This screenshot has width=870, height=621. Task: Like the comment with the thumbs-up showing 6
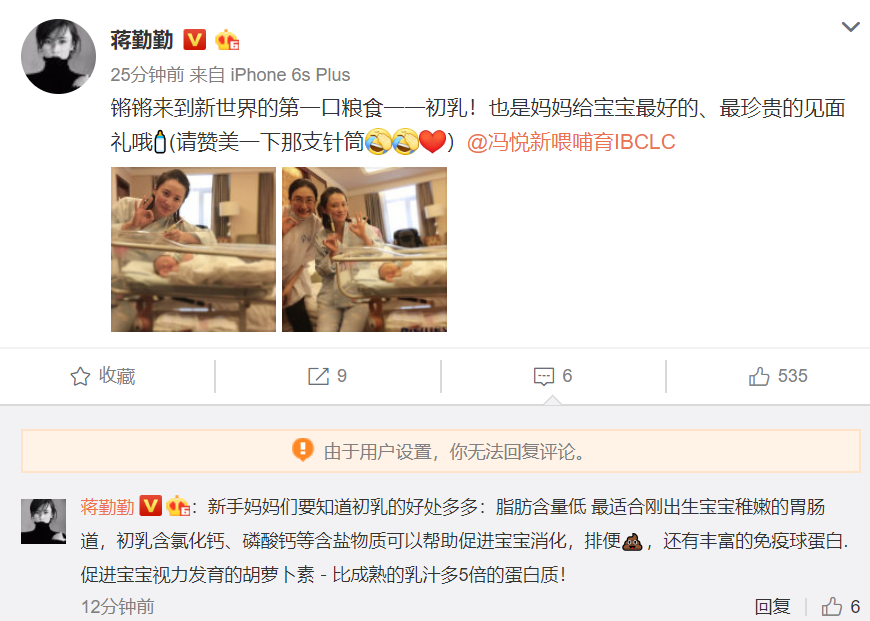[x=832, y=607]
